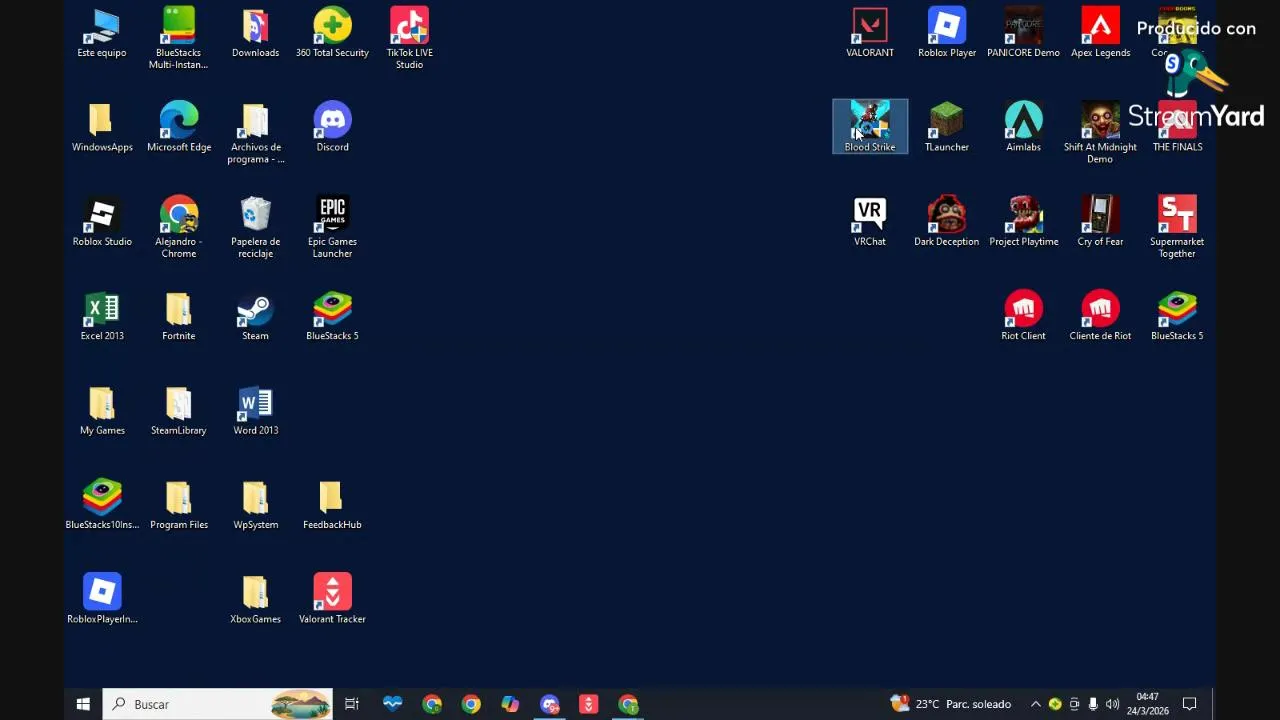Open the VRChat desktop shortcut

[870, 222]
